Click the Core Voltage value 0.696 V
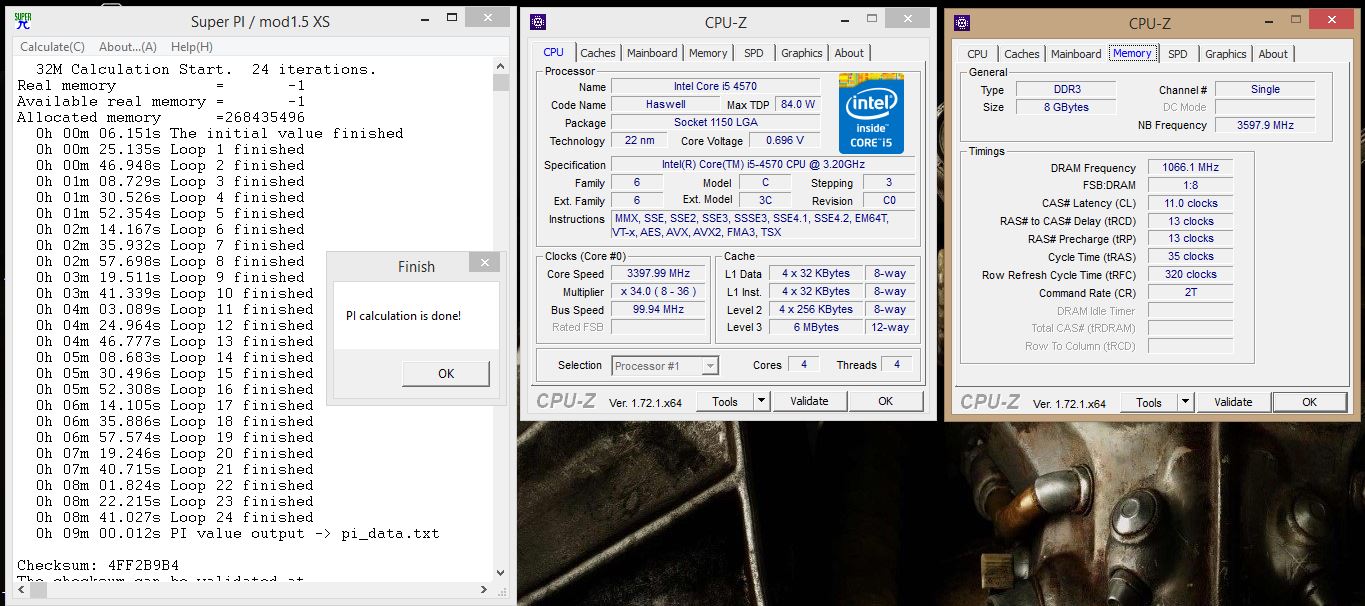The height and width of the screenshot is (606, 1365). (x=784, y=141)
